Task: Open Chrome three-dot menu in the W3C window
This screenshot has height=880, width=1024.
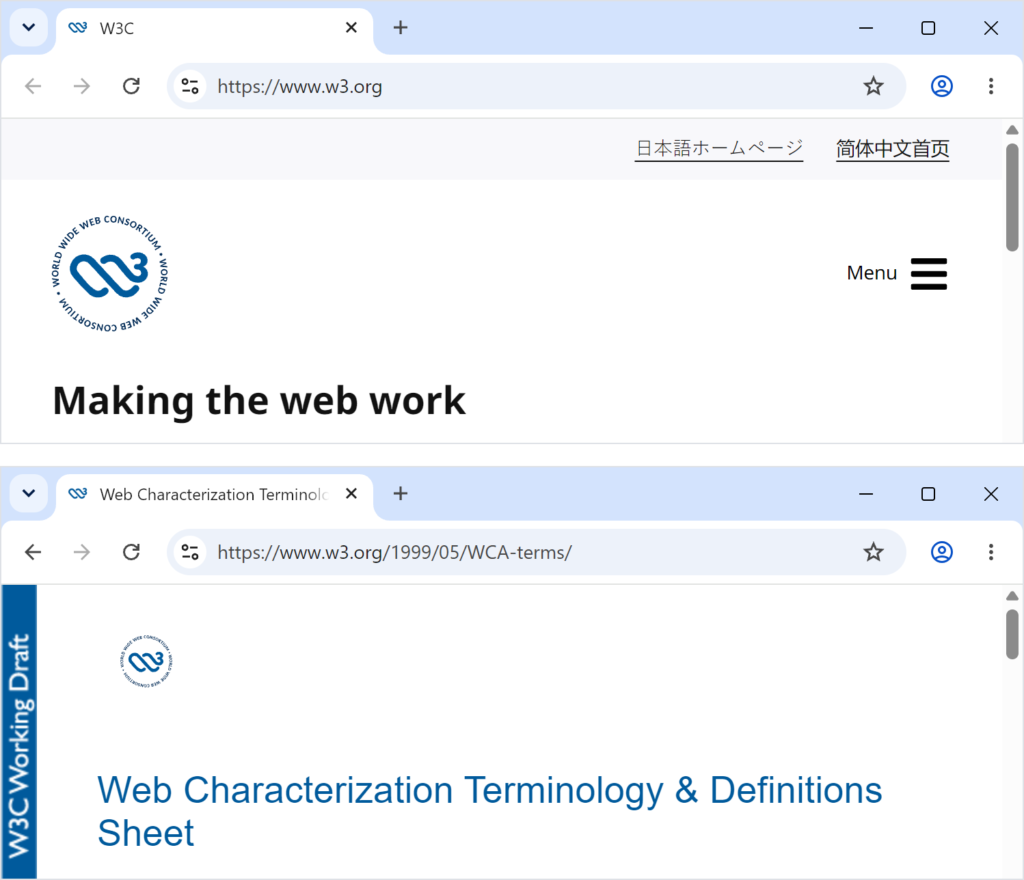Action: pyautogui.click(x=991, y=86)
